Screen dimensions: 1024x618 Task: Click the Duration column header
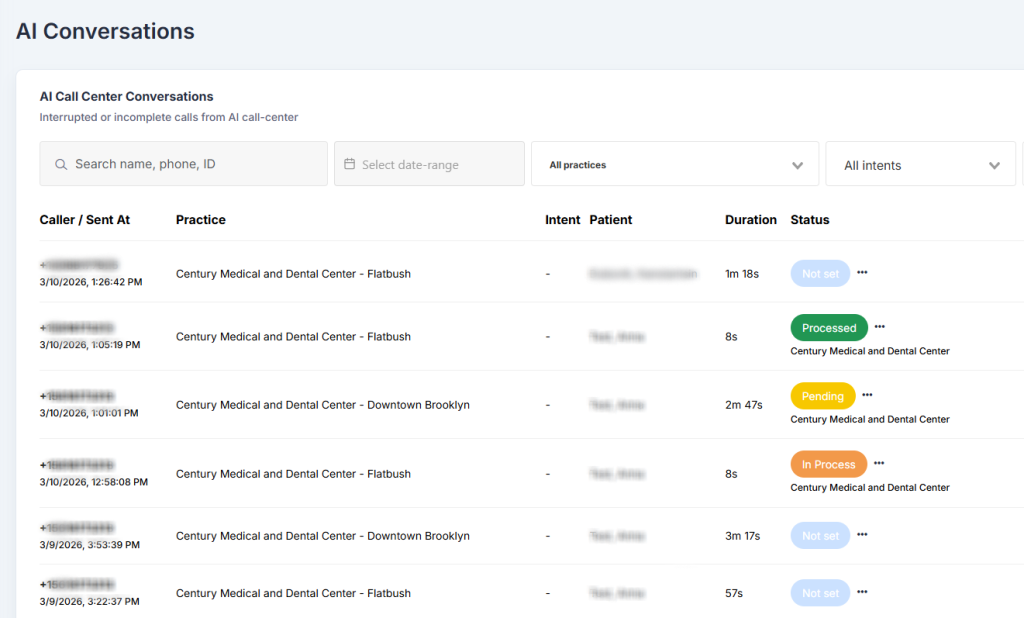pos(750,219)
